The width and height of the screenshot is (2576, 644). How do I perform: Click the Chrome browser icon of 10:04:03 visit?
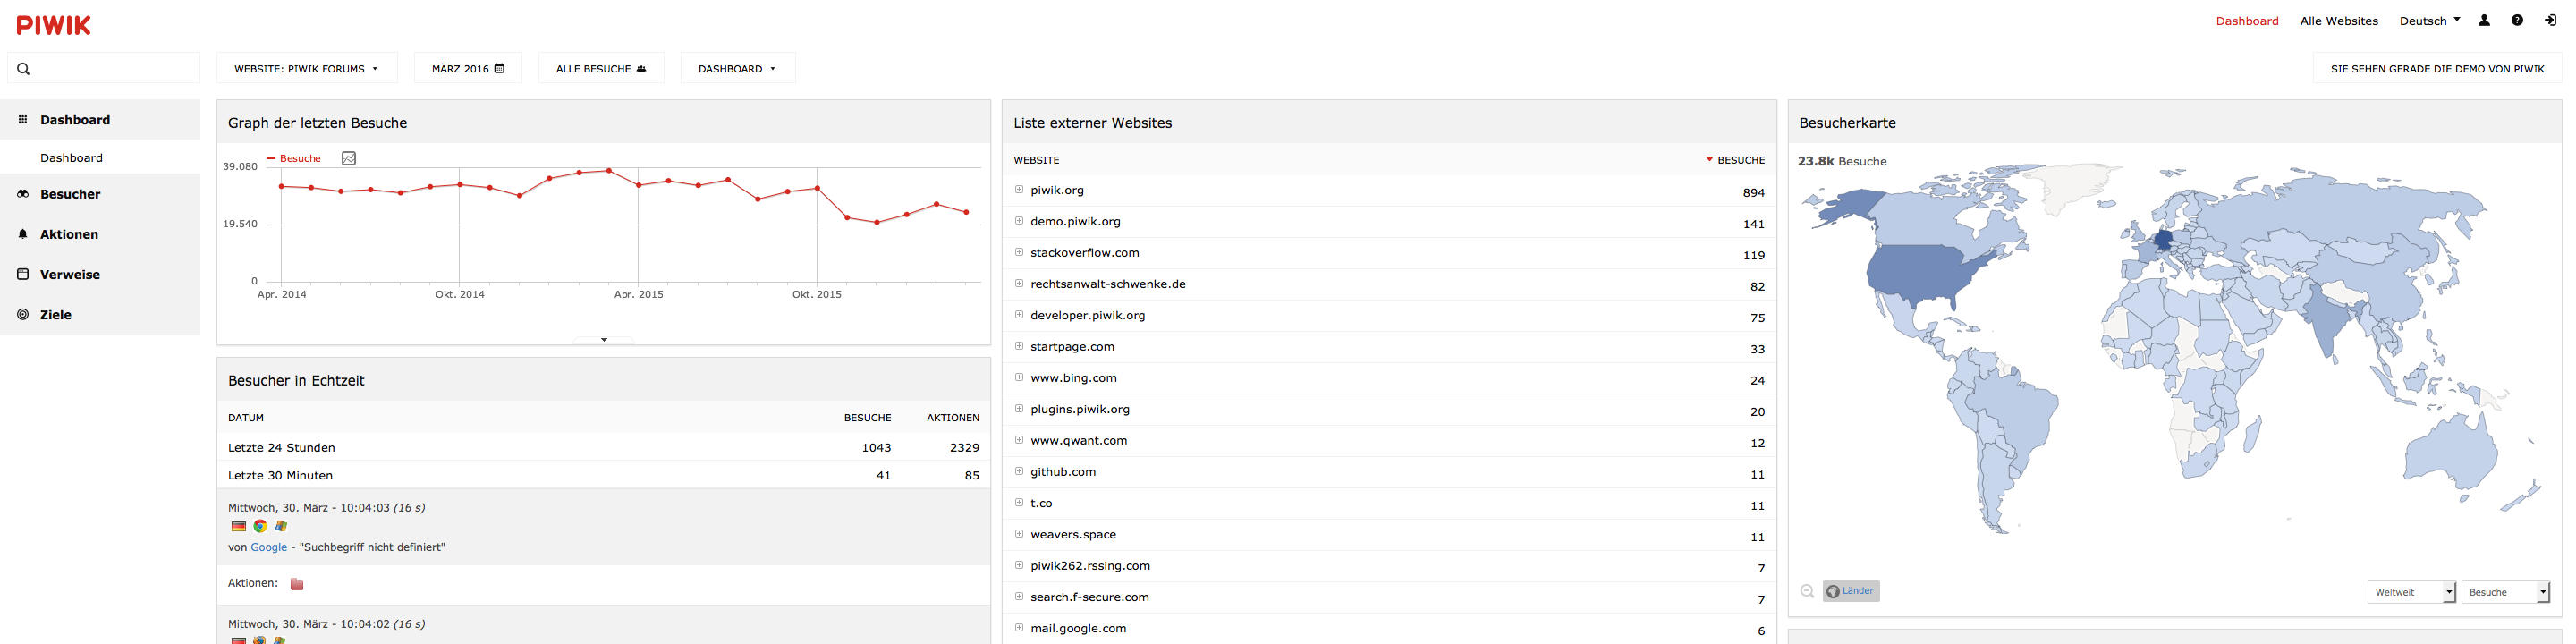(260, 526)
